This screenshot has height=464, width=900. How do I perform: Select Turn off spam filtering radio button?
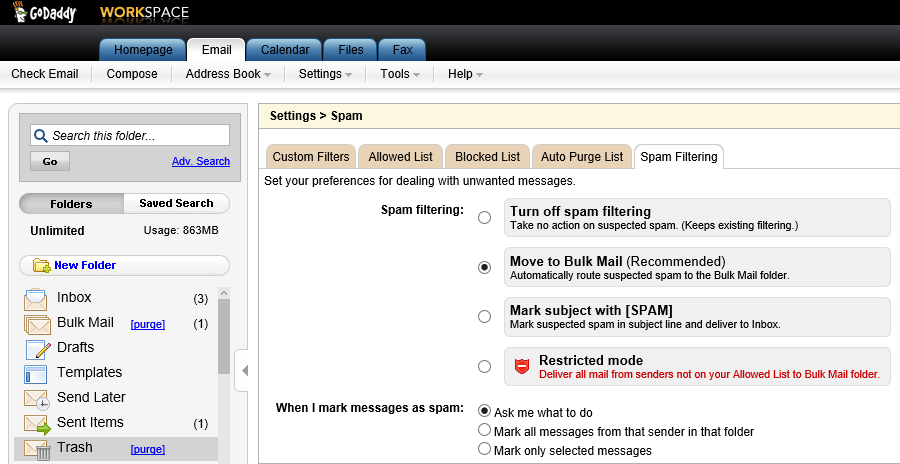coord(485,217)
